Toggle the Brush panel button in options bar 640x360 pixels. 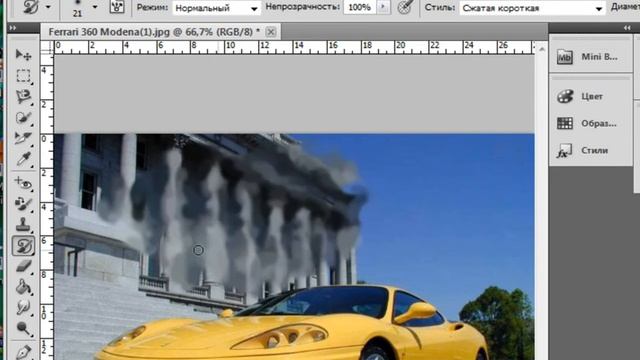click(x=117, y=7)
